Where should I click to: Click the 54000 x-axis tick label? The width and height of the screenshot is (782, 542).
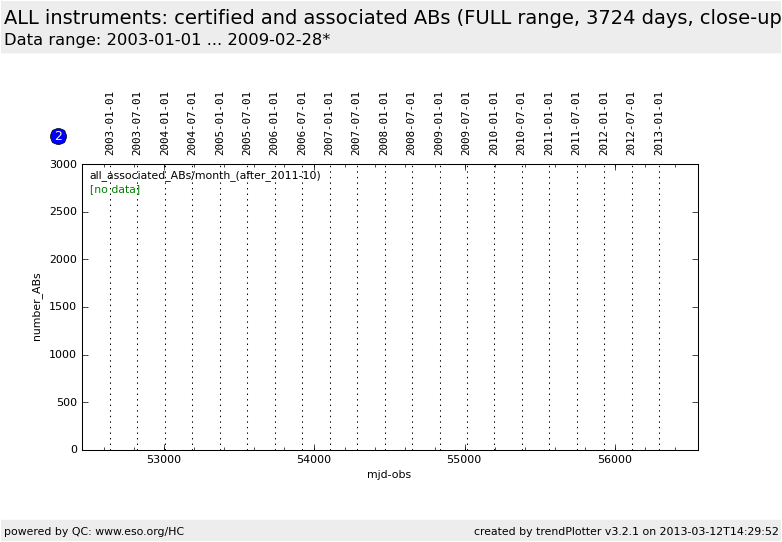pyautogui.click(x=314, y=460)
